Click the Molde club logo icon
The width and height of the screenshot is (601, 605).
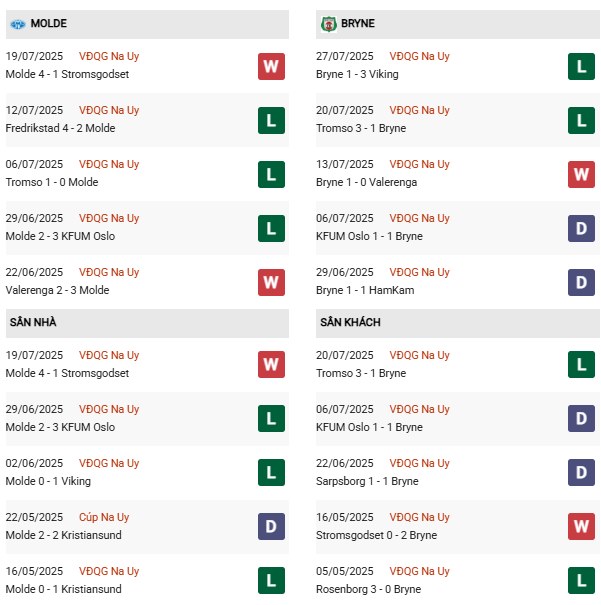(18, 24)
